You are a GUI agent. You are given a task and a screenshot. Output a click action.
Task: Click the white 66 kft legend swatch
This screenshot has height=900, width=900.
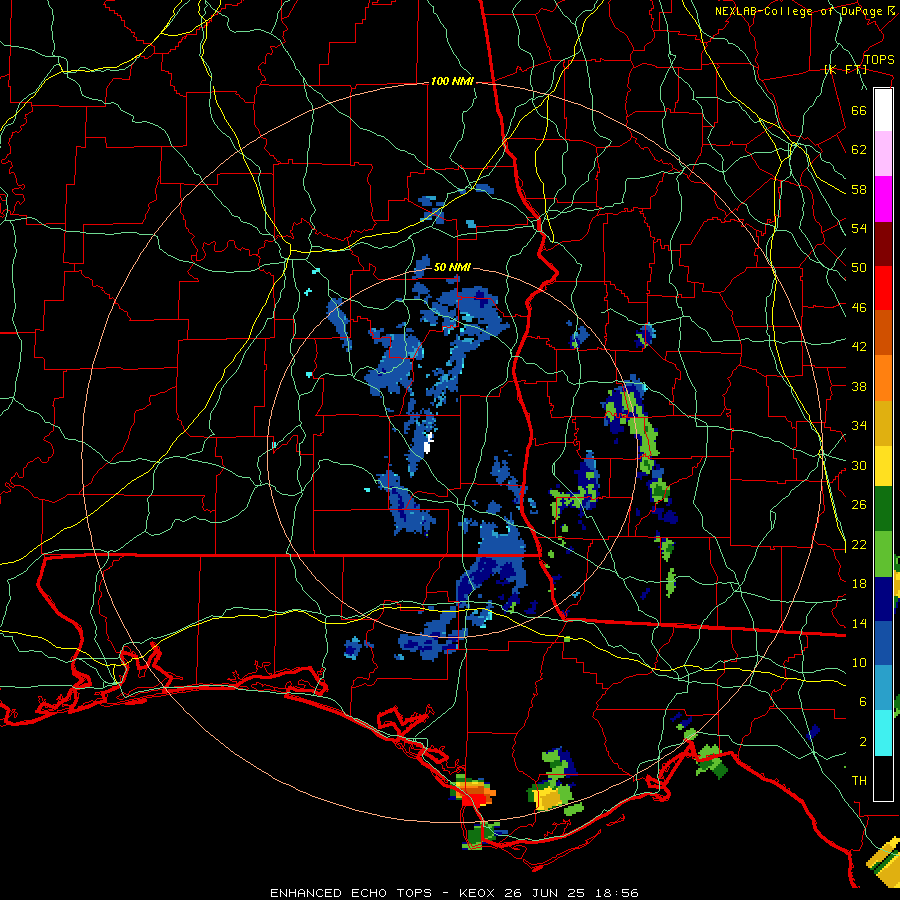883,110
